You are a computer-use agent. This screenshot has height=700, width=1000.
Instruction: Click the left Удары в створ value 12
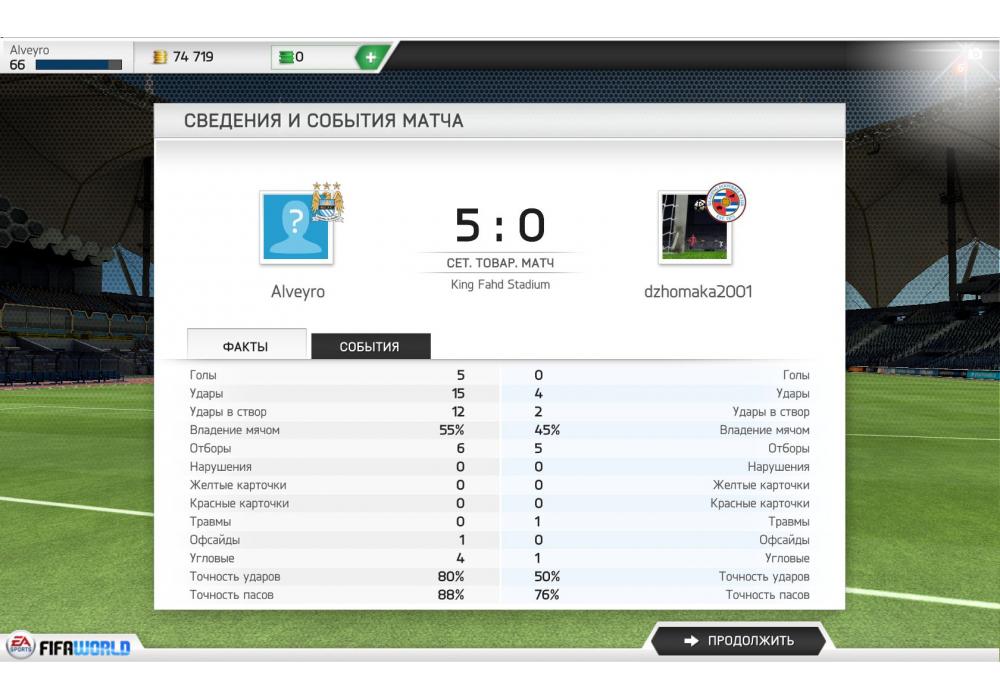[x=458, y=412]
